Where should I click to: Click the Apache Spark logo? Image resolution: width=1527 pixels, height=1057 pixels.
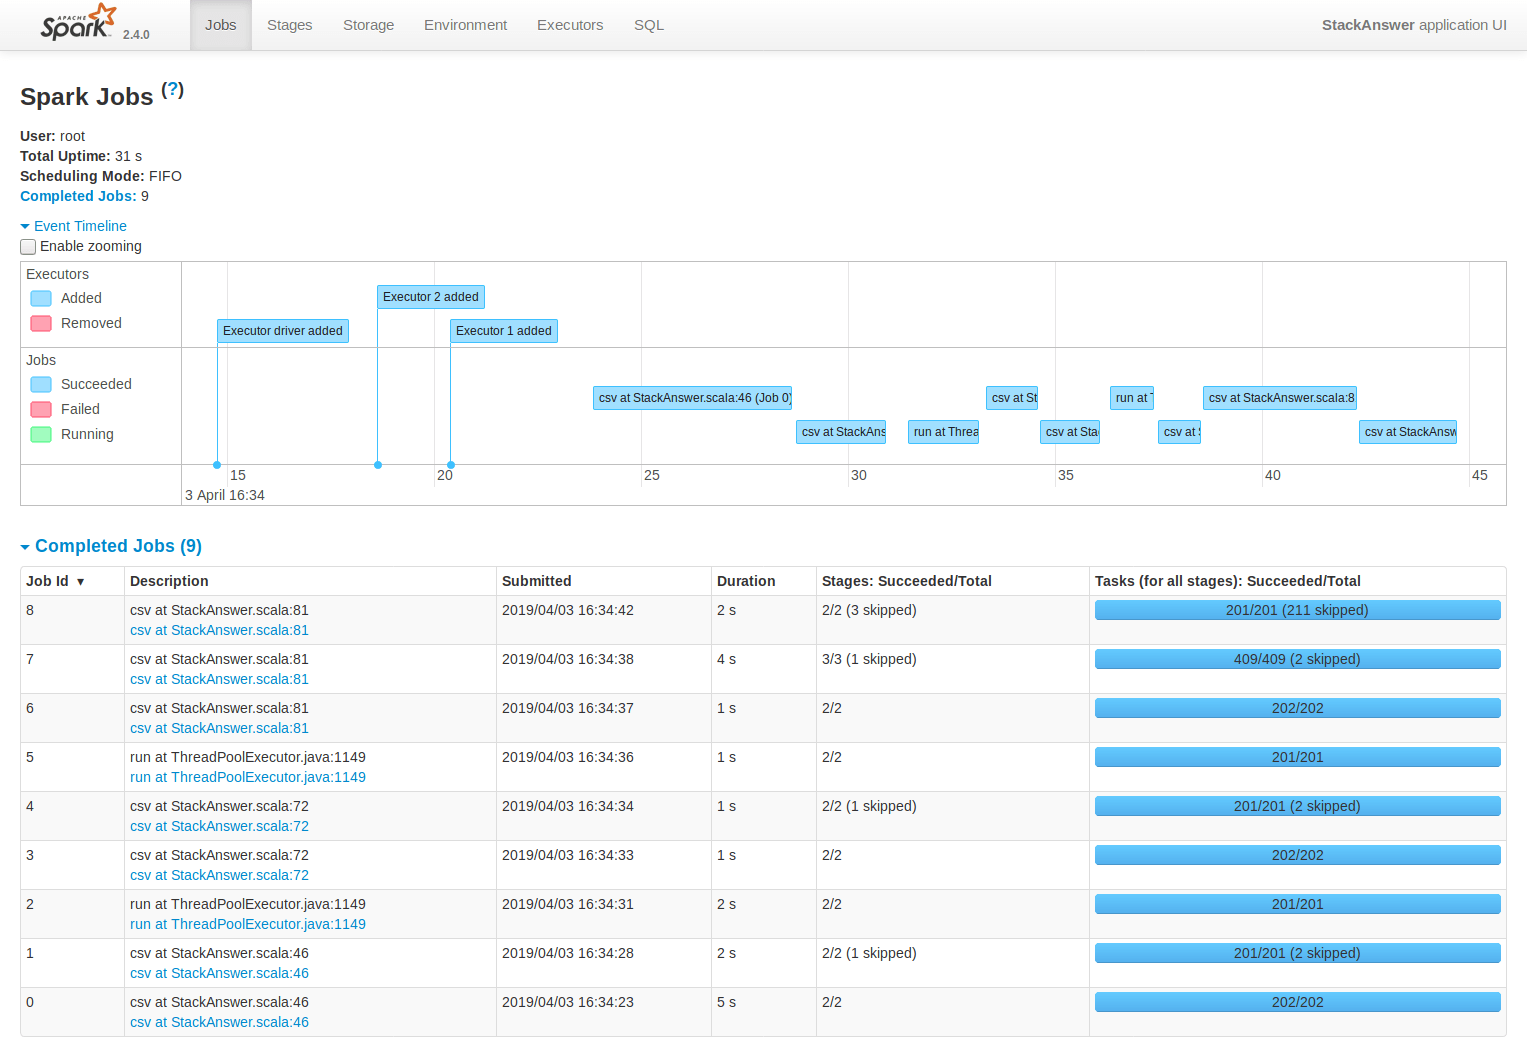tap(75, 22)
